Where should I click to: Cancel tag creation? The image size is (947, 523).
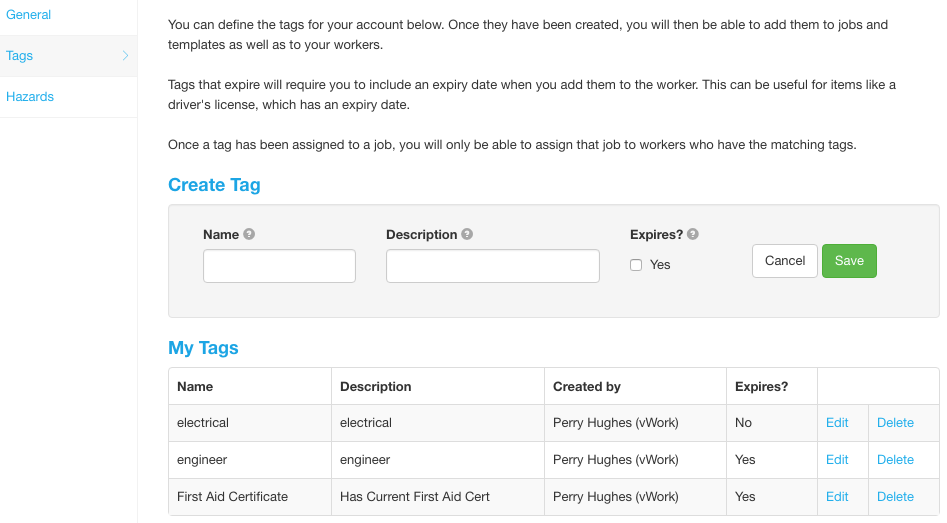pyautogui.click(x=785, y=261)
